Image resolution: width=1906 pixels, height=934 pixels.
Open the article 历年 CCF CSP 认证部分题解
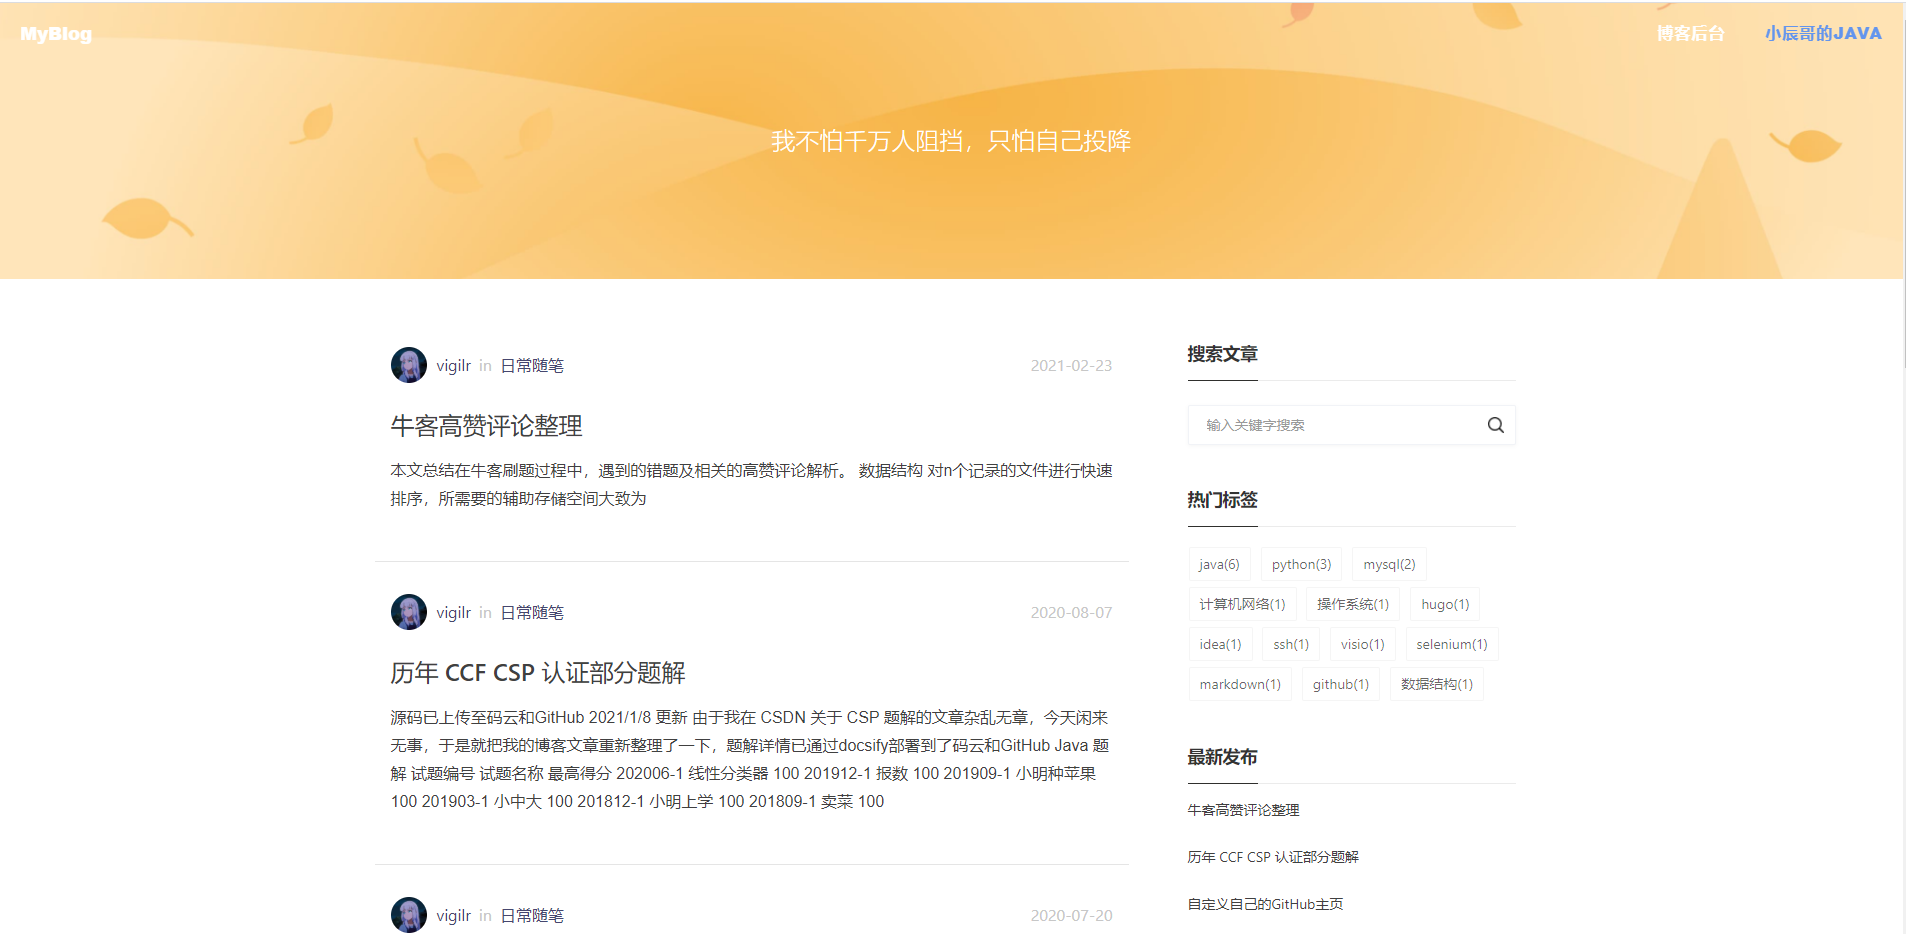tap(539, 673)
